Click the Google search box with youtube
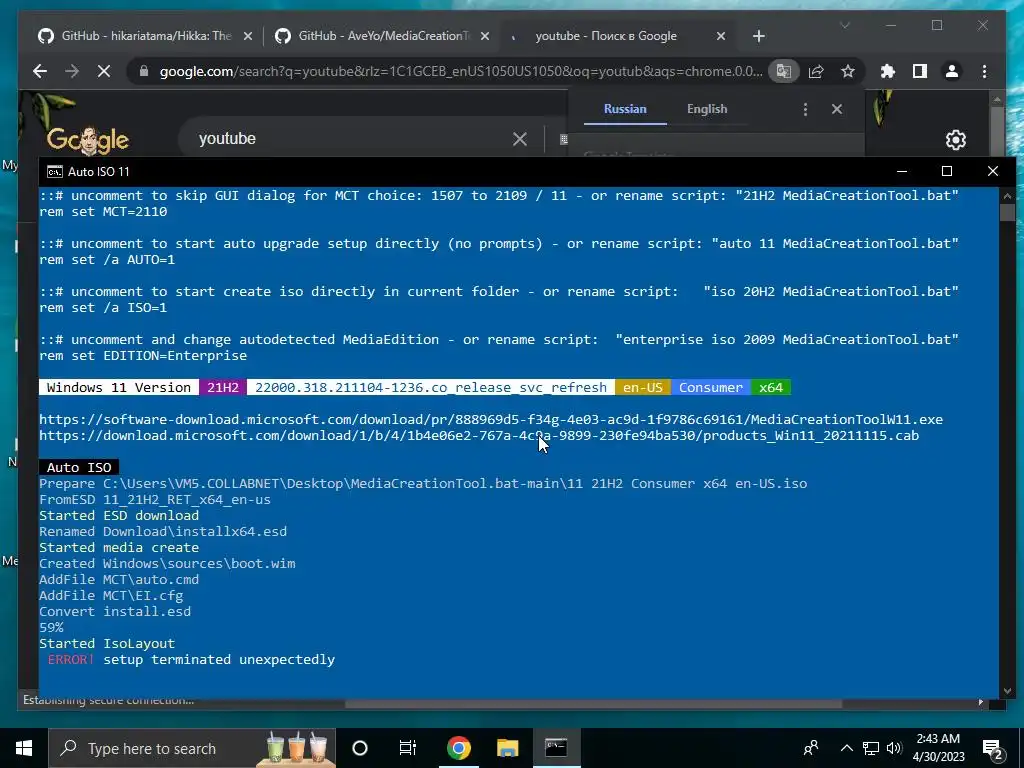 pos(353,138)
